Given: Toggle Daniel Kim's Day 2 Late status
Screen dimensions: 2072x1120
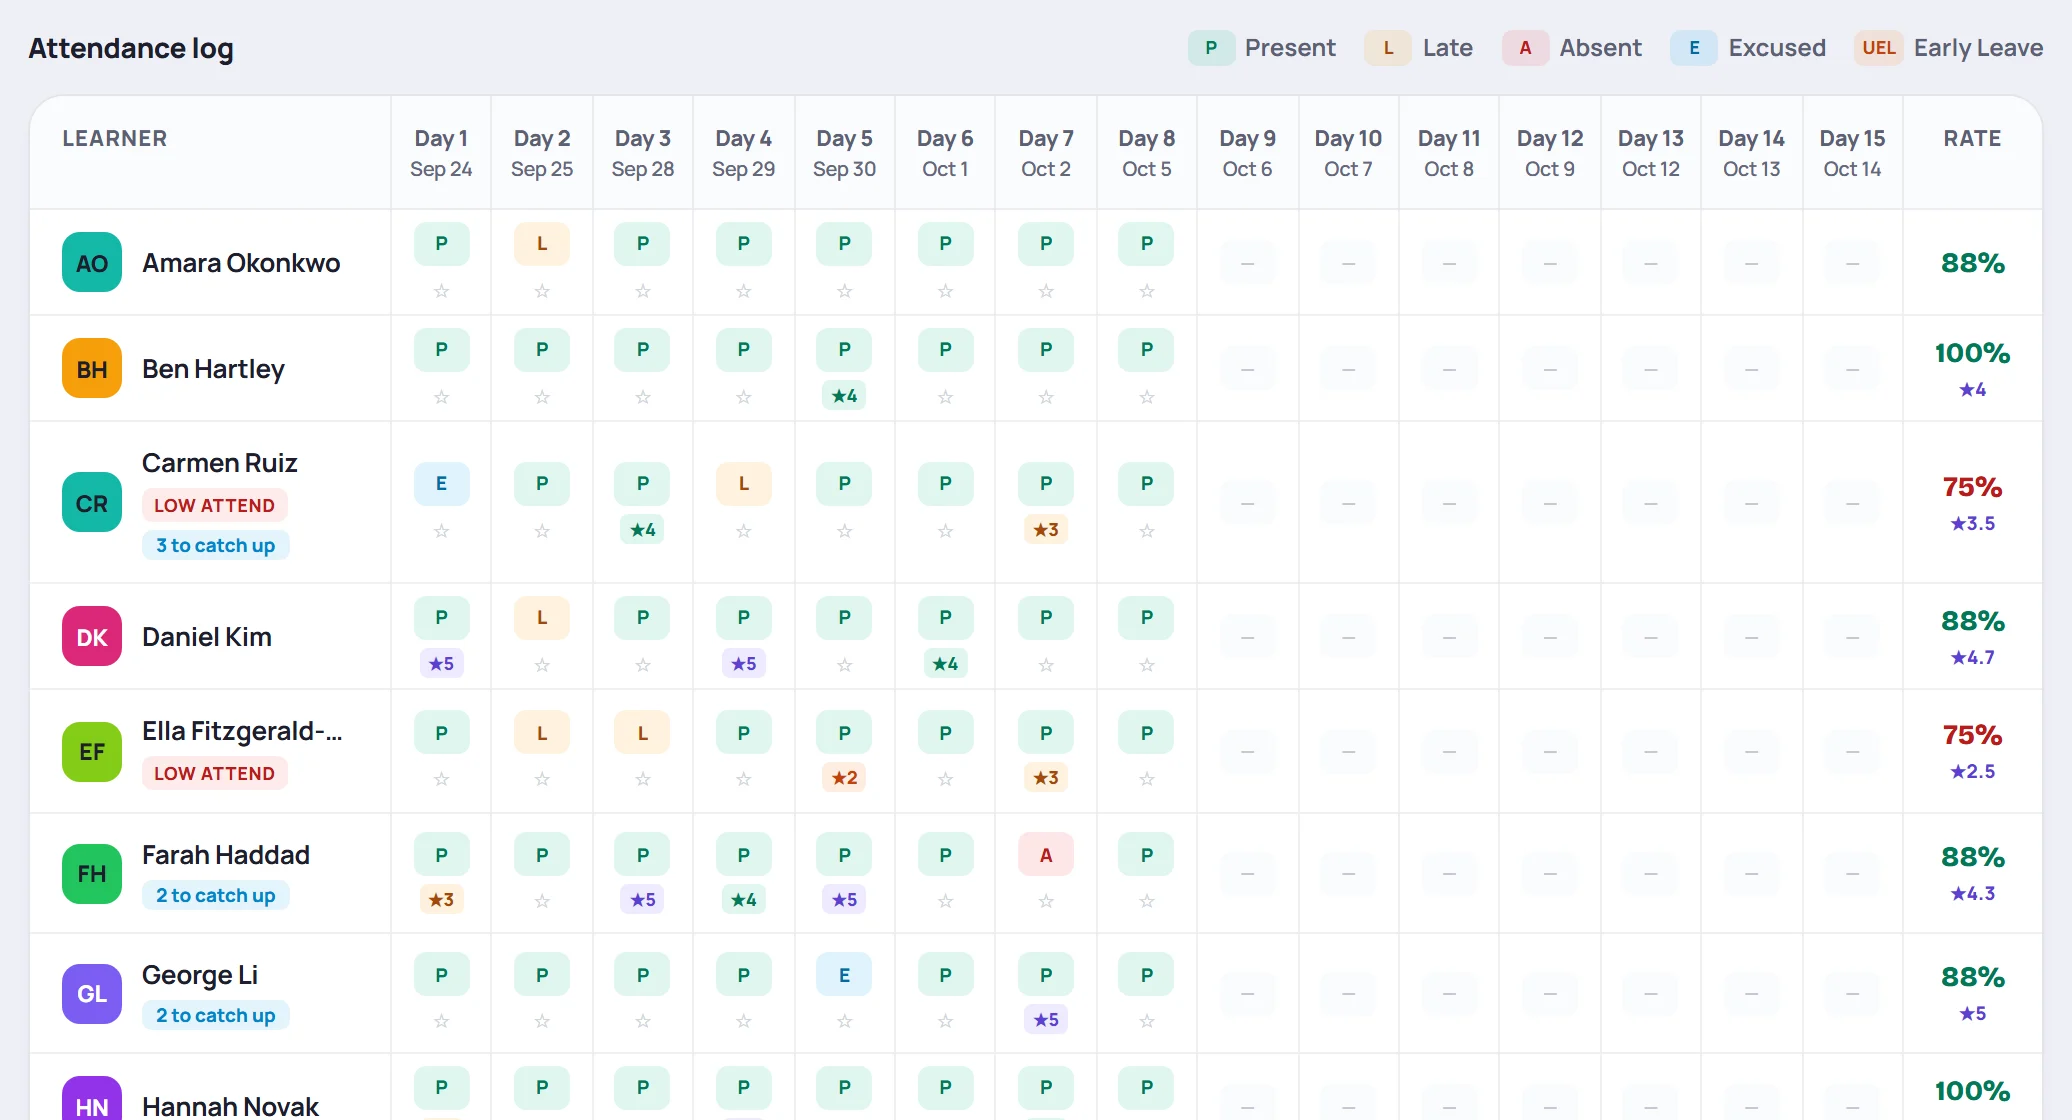Looking at the screenshot, I should coord(542,618).
